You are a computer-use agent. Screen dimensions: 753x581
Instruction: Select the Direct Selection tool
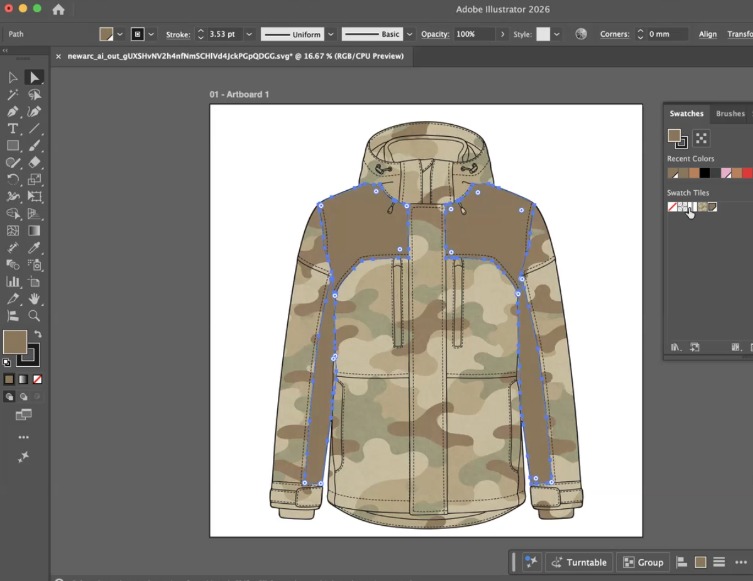[x=34, y=77]
